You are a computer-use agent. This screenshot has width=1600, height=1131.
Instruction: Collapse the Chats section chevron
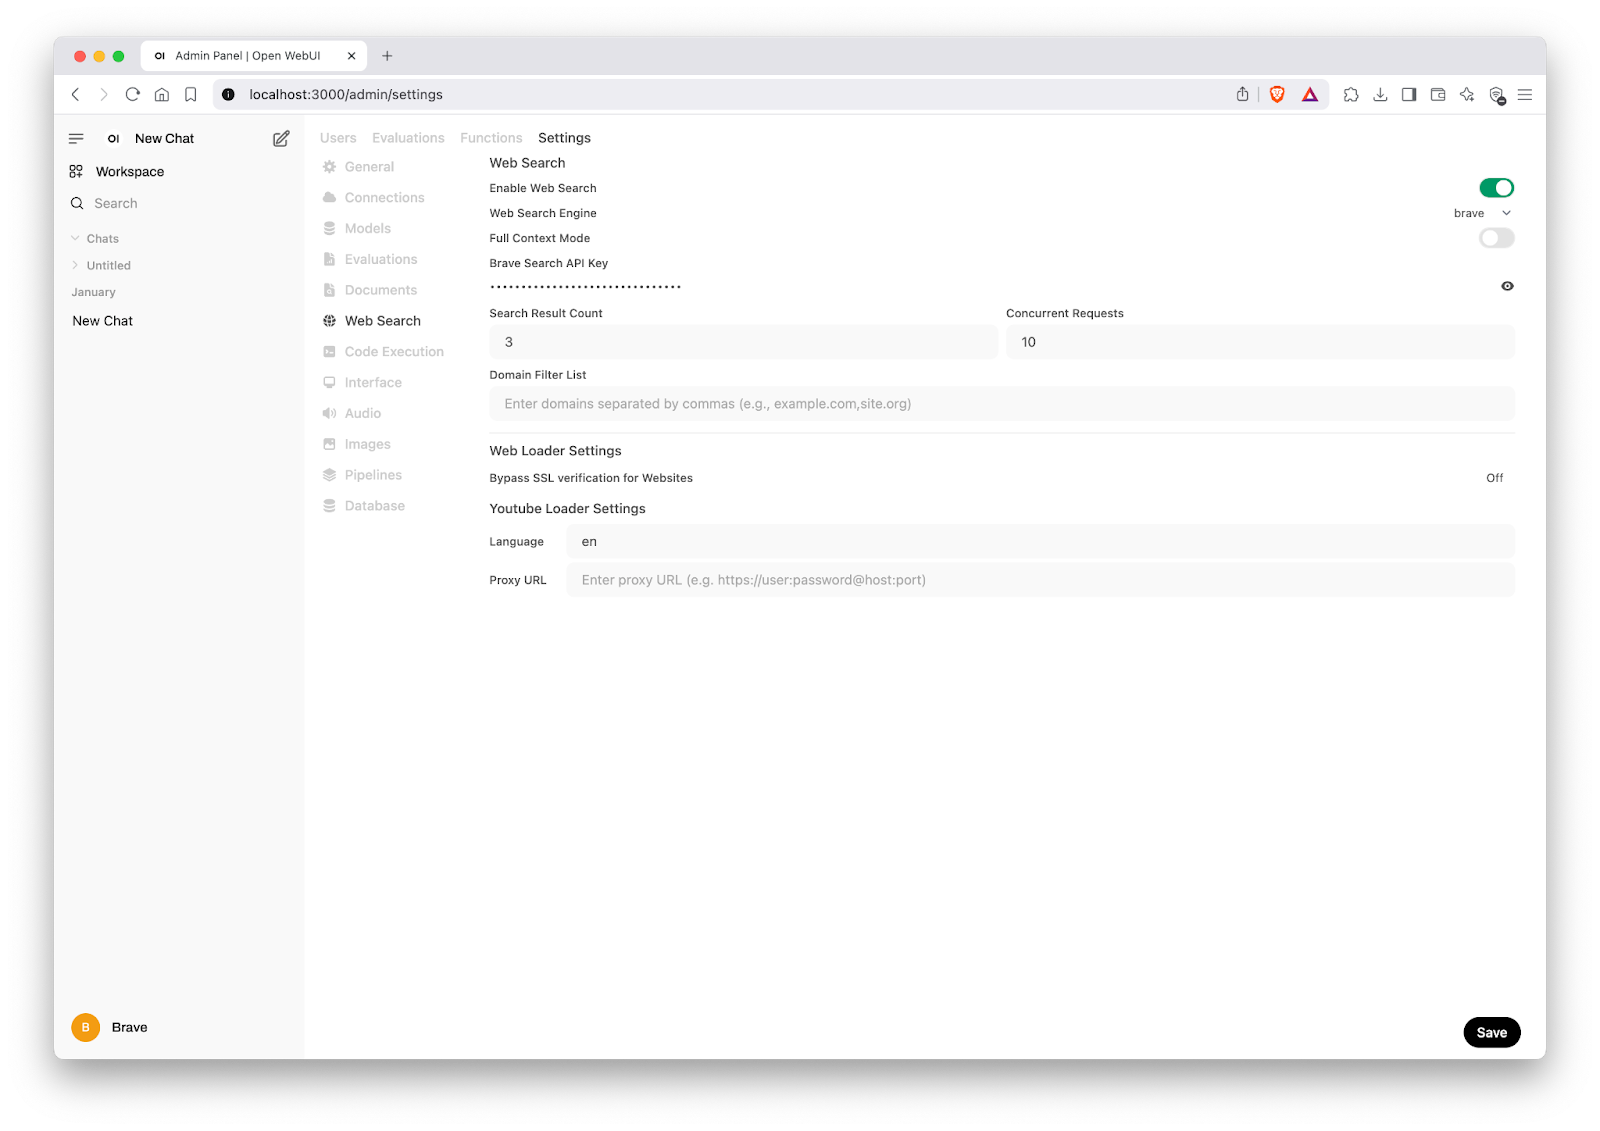75,238
